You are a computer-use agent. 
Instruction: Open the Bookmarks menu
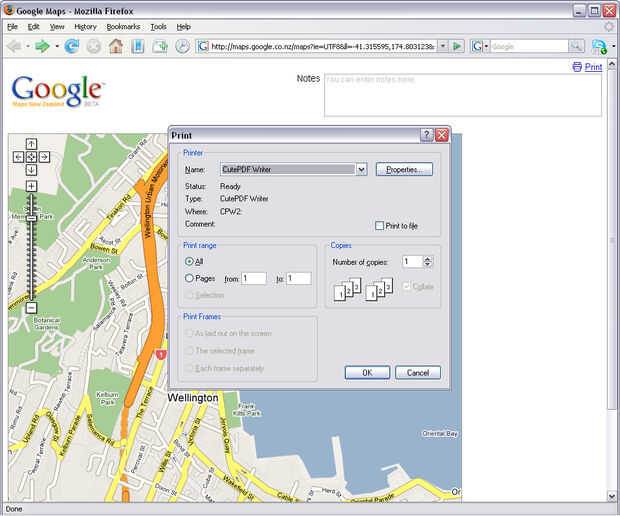[123, 27]
